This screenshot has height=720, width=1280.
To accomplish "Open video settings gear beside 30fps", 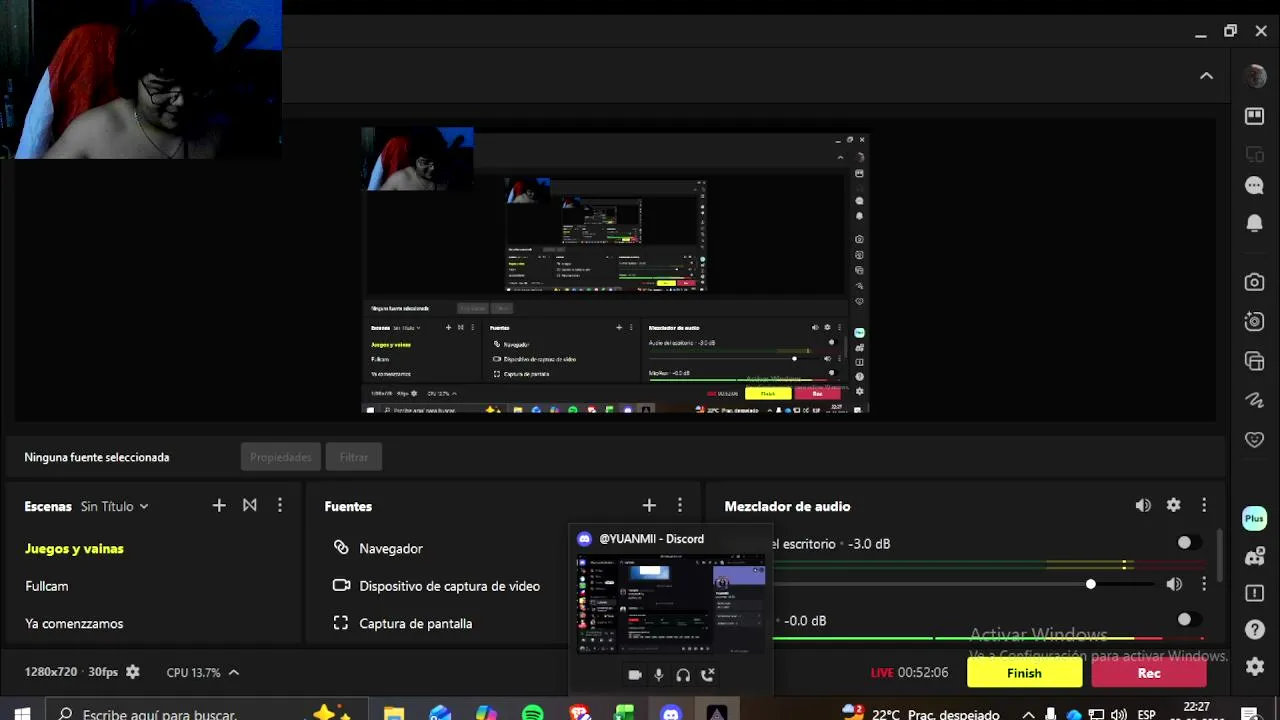I will click(133, 672).
